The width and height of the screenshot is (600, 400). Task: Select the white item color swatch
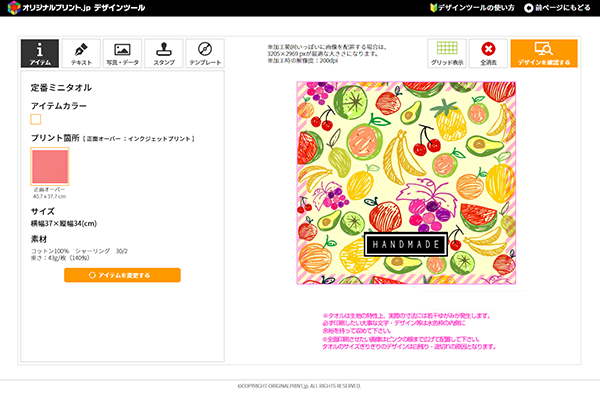(x=36, y=119)
